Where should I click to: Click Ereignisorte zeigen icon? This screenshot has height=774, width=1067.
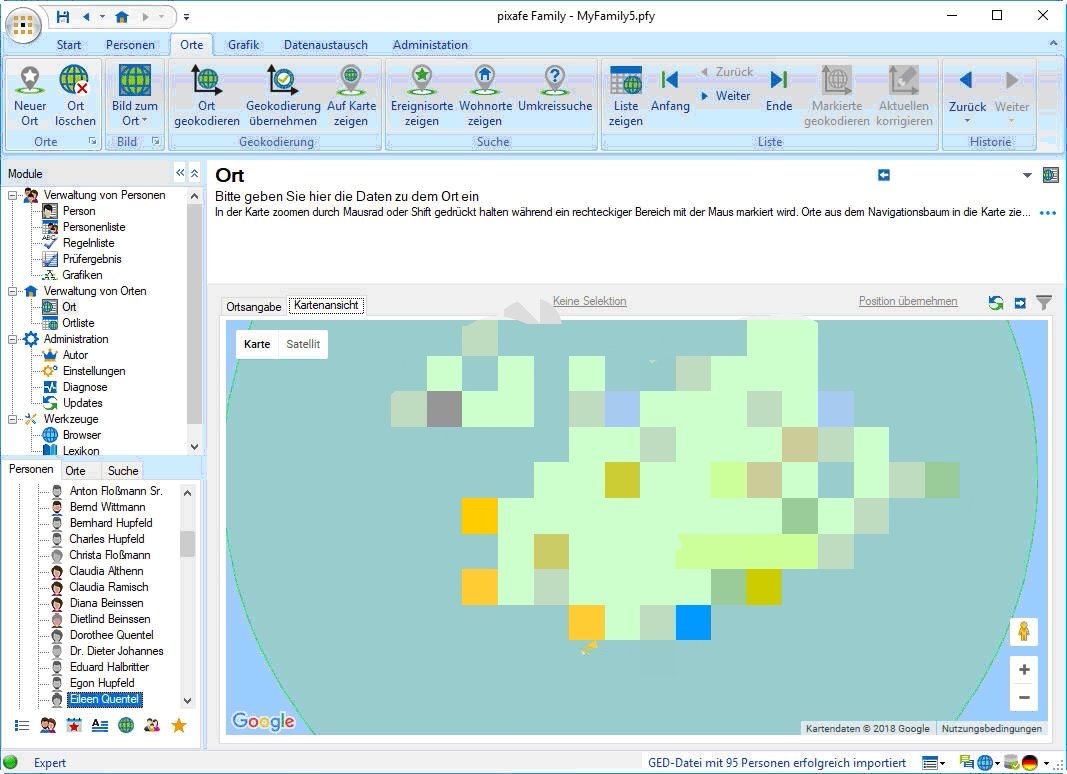[x=422, y=95]
